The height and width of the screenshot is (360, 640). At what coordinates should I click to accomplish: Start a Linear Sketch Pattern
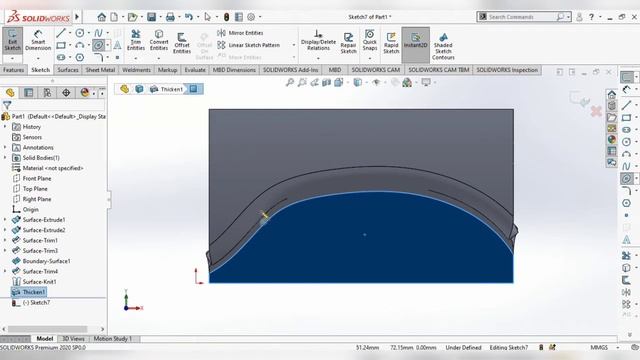[x=249, y=45]
